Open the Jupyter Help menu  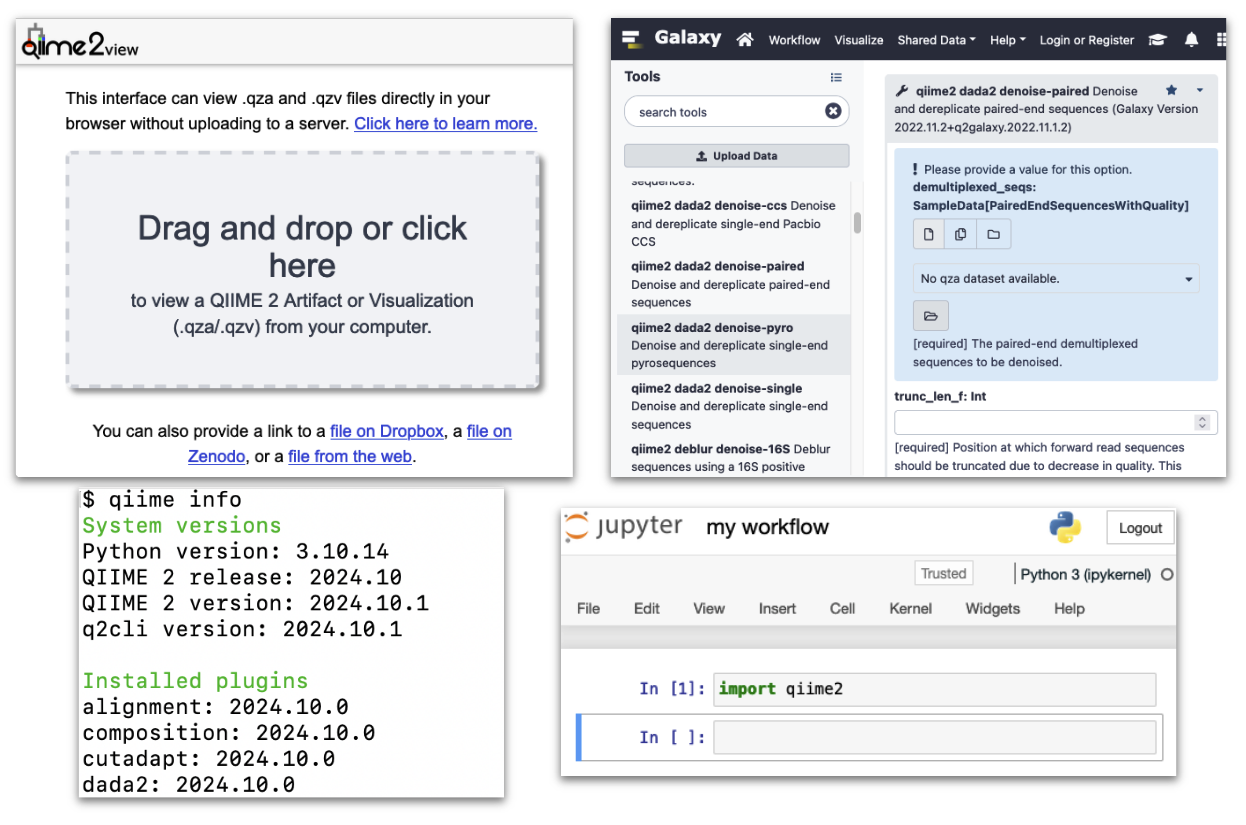[1069, 608]
